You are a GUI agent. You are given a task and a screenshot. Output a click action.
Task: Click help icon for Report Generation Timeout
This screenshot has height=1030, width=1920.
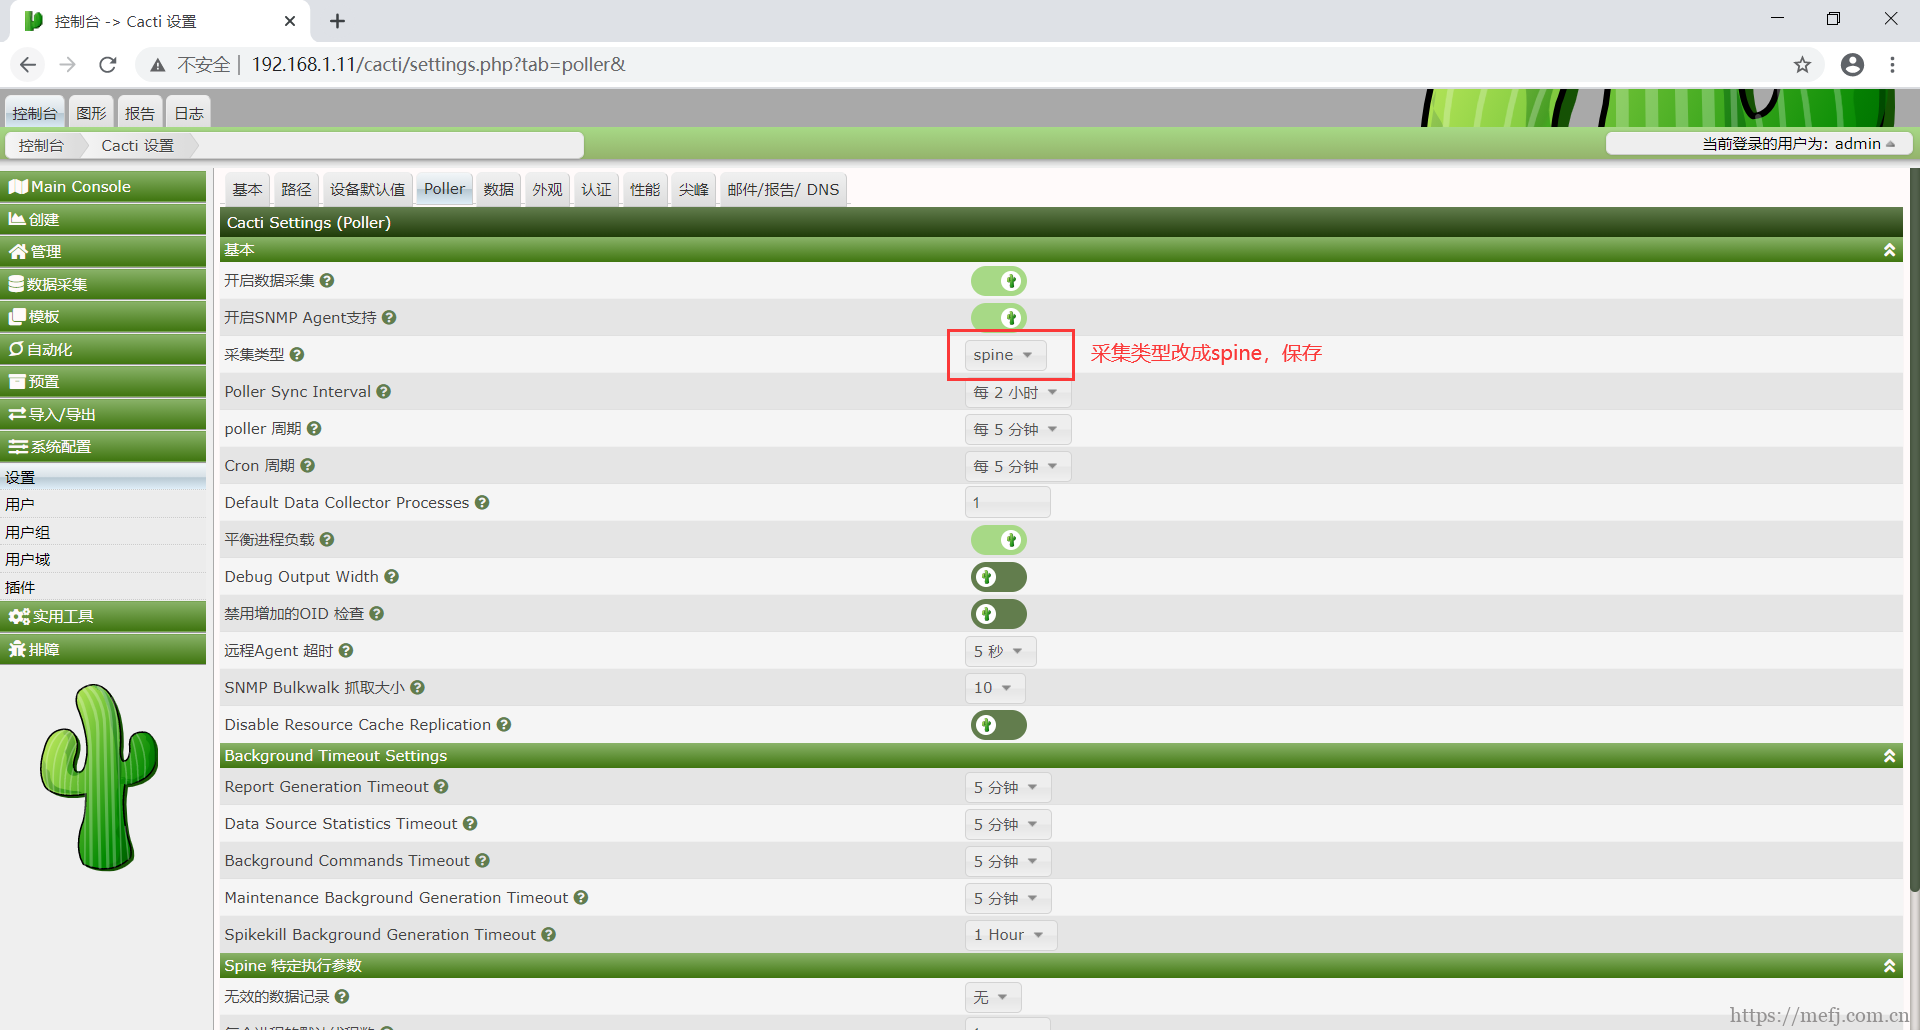click(441, 787)
